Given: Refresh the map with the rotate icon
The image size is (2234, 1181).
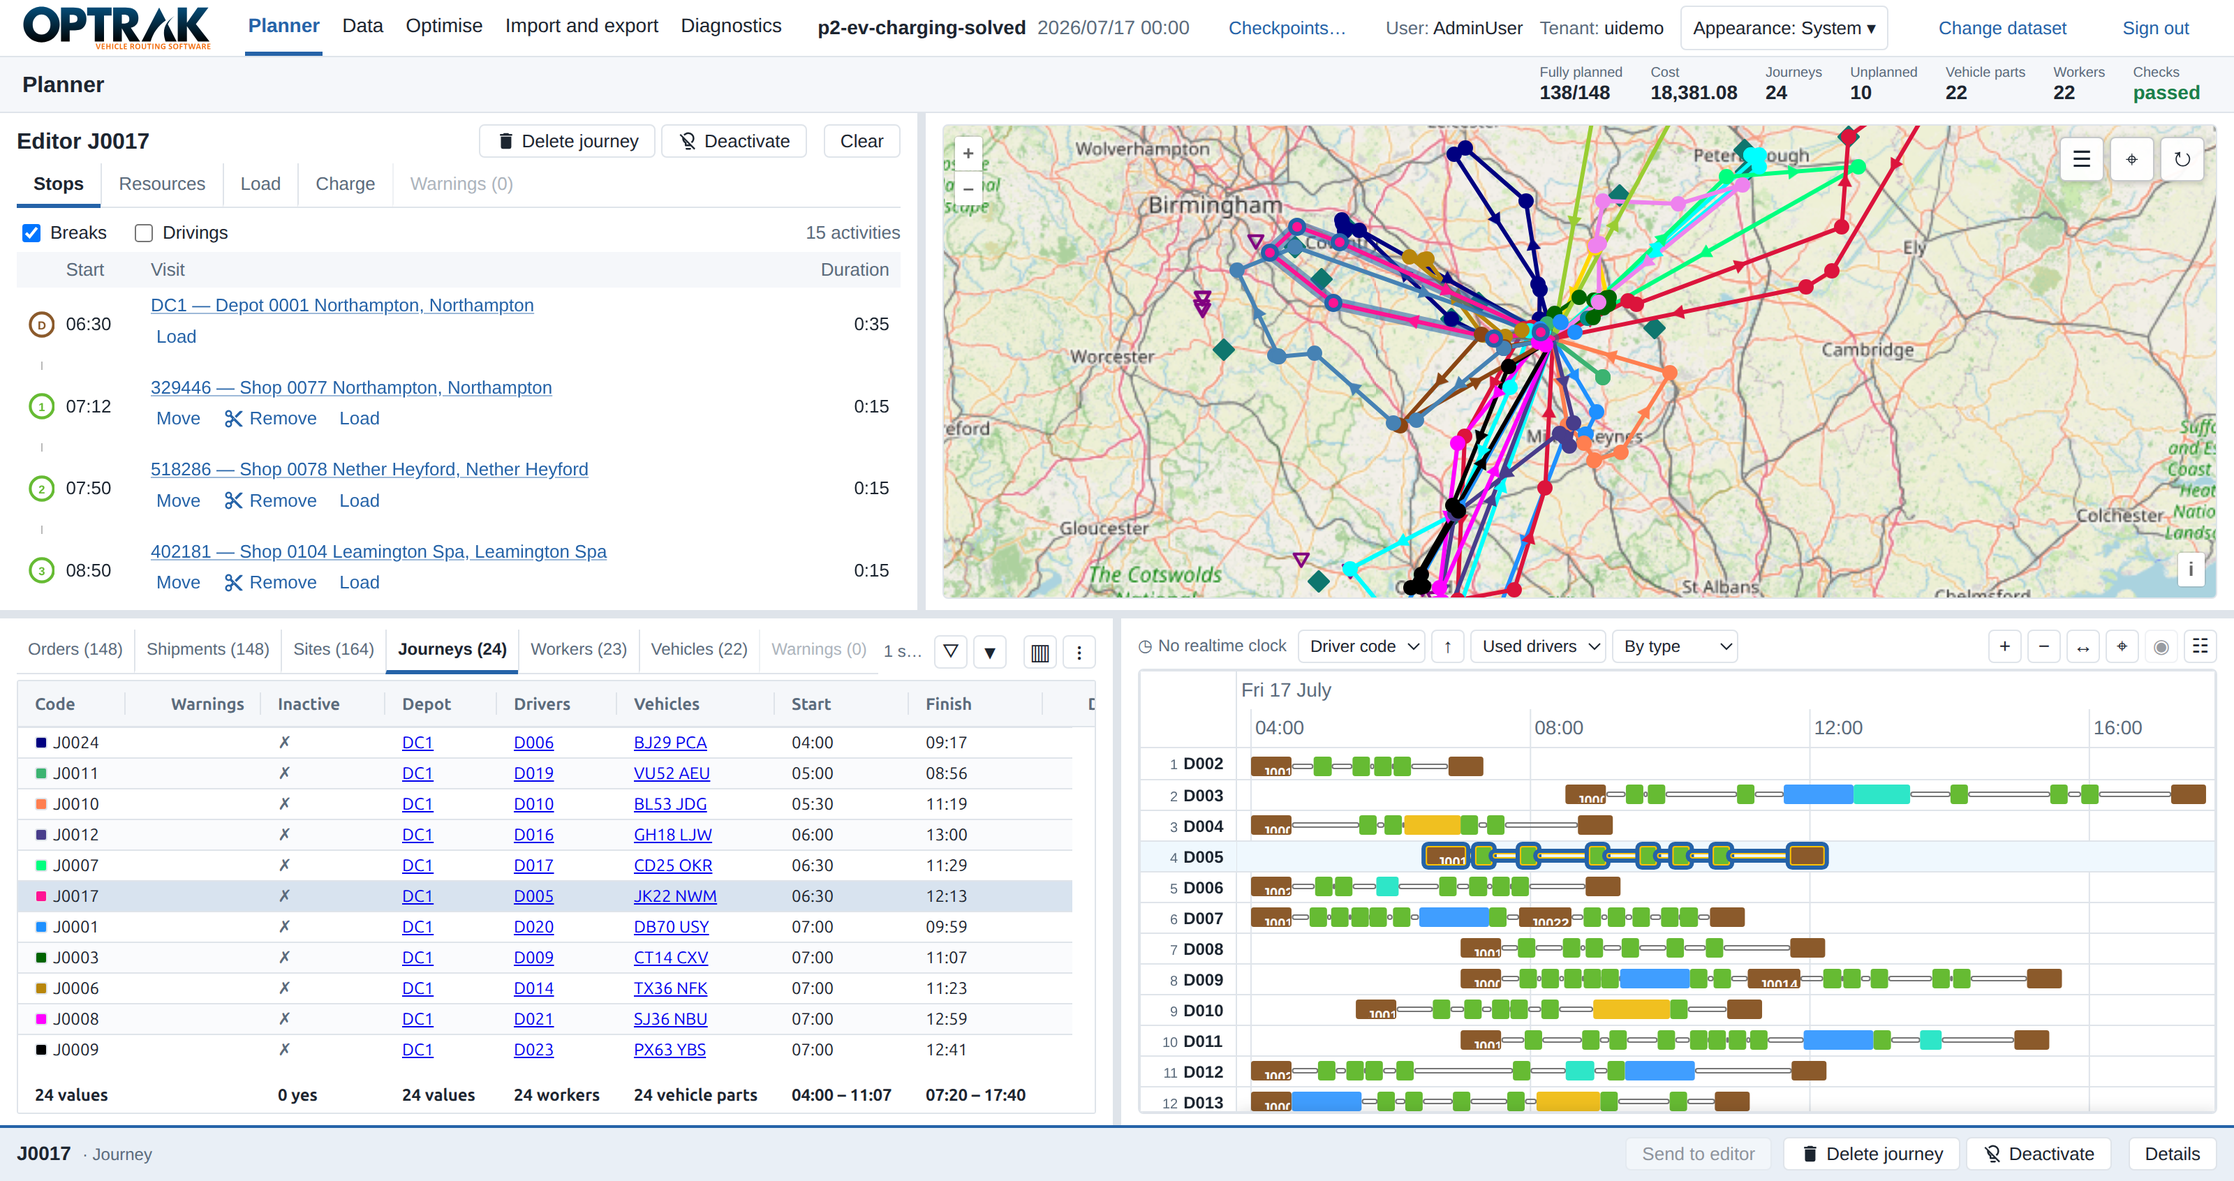Looking at the screenshot, I should [x=2182, y=159].
